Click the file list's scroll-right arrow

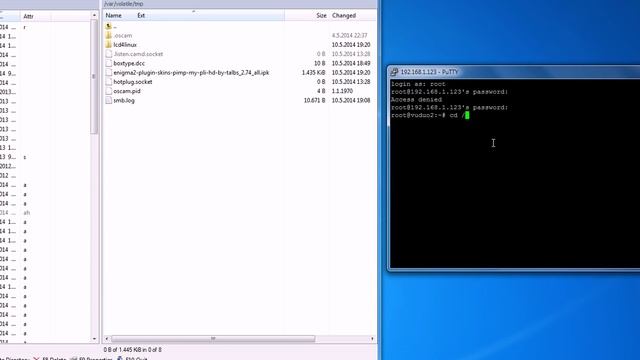[372, 339]
